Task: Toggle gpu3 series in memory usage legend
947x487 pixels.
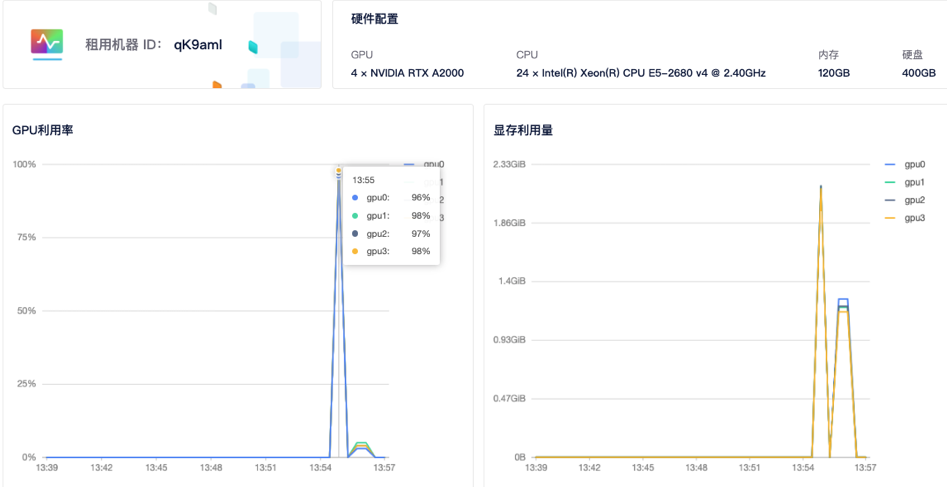Action: 906,218
